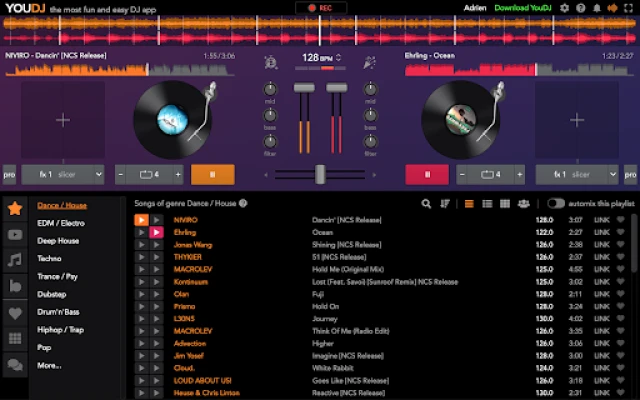Pause the left deck with the orange button
Screen dimensions: 640x400
[x=212, y=174]
